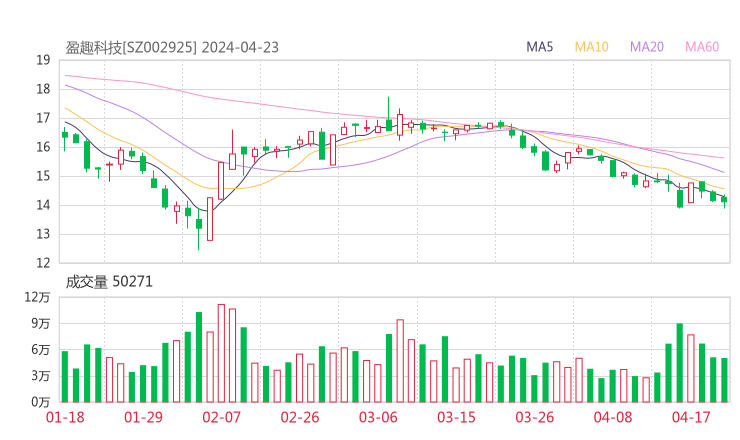This screenshot has width=740, height=440.
Task: Click the MA60 legend label
Action: click(702, 47)
